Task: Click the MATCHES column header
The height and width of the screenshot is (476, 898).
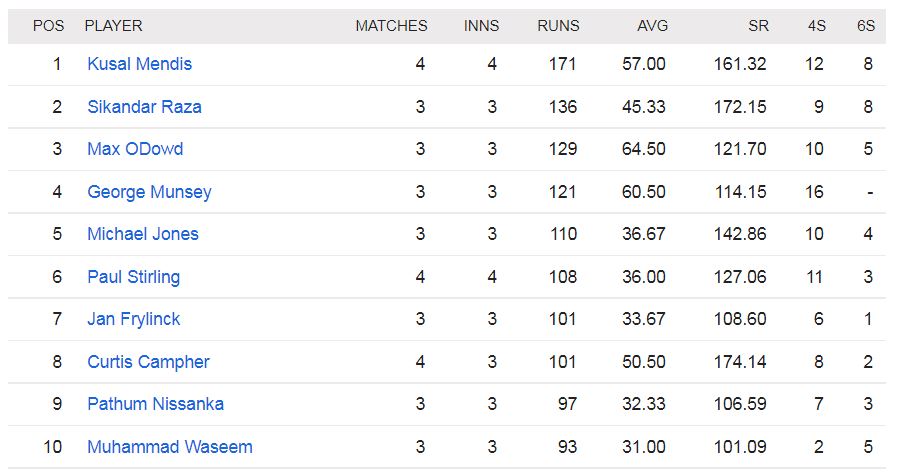Action: pyautogui.click(x=391, y=26)
